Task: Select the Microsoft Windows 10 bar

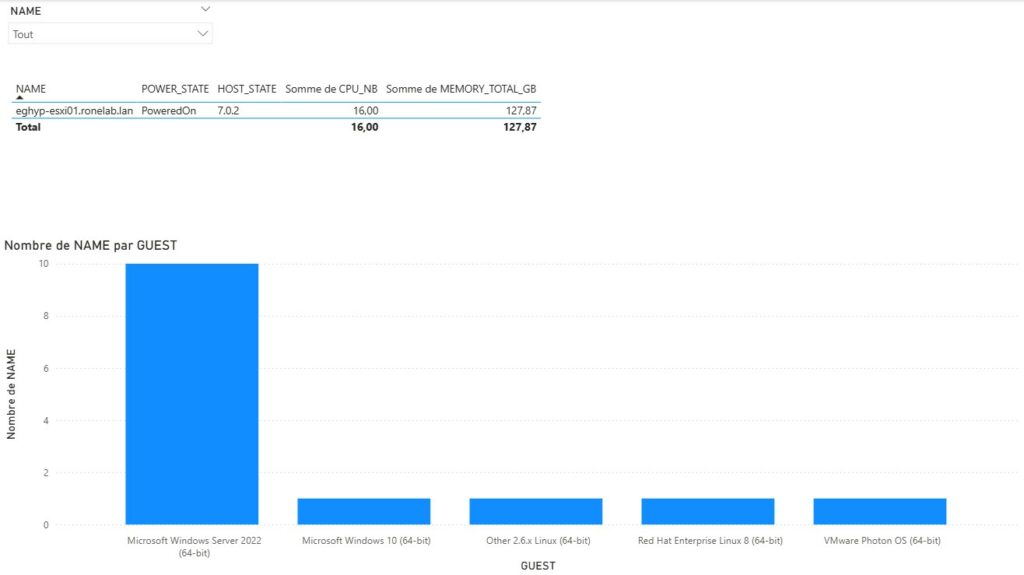Action: click(363, 511)
